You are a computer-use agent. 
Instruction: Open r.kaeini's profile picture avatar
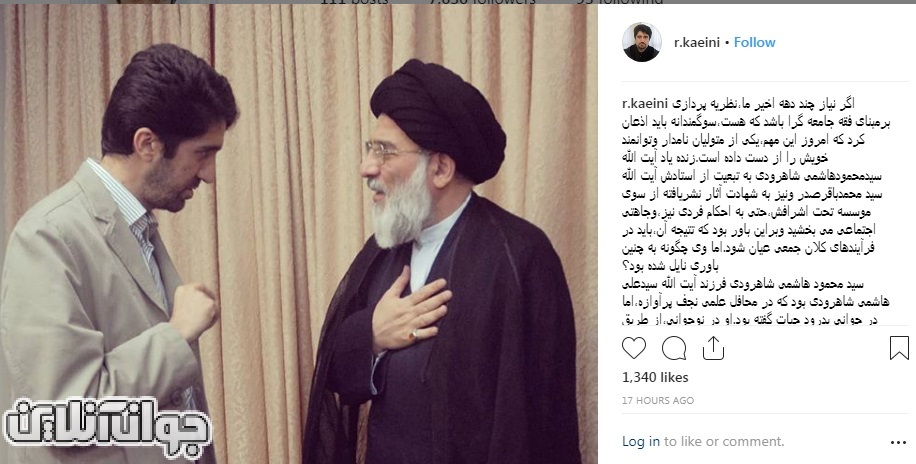point(641,43)
